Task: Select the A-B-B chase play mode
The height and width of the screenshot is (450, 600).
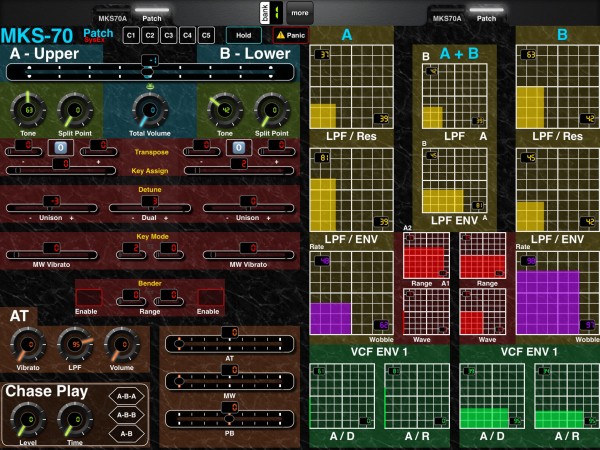Action: (127, 415)
